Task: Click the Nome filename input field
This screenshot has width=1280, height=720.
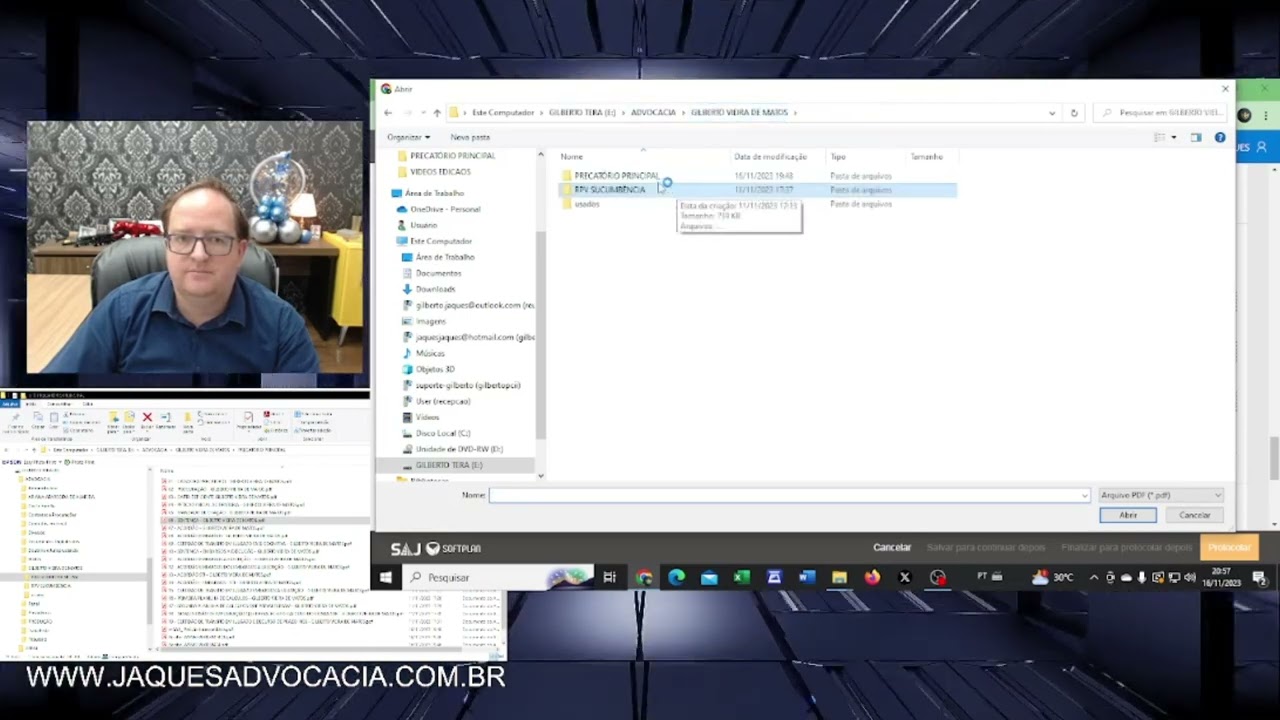Action: click(789, 495)
